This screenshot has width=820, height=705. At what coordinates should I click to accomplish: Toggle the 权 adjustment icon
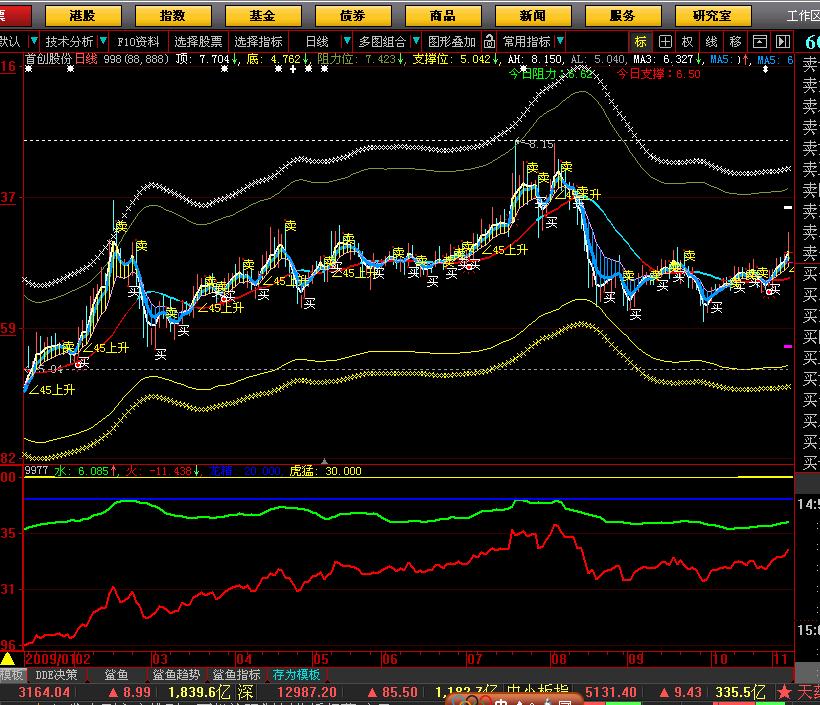(x=688, y=41)
